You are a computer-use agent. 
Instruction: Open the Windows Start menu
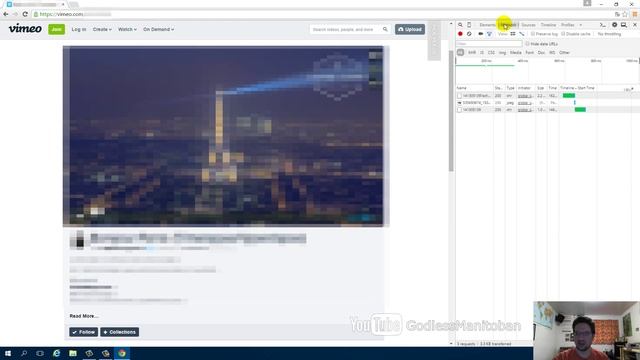coord(8,353)
